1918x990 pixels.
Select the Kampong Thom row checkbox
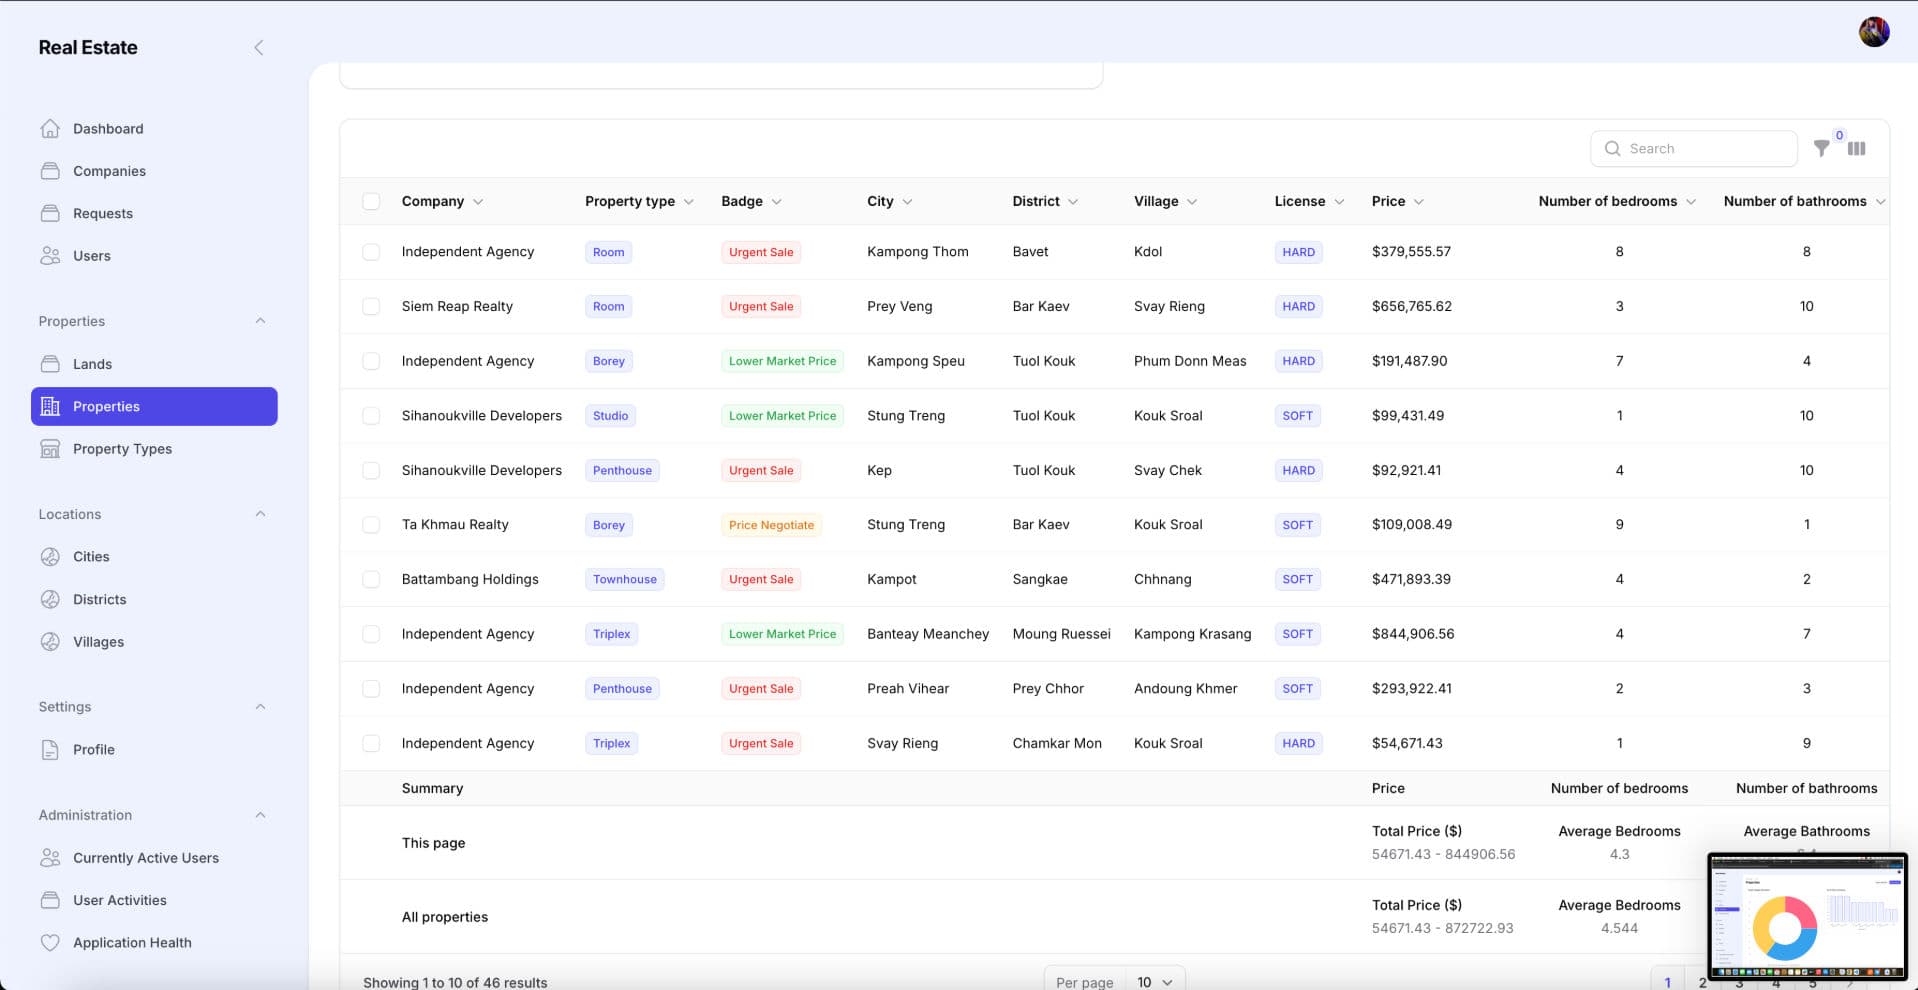click(x=371, y=252)
